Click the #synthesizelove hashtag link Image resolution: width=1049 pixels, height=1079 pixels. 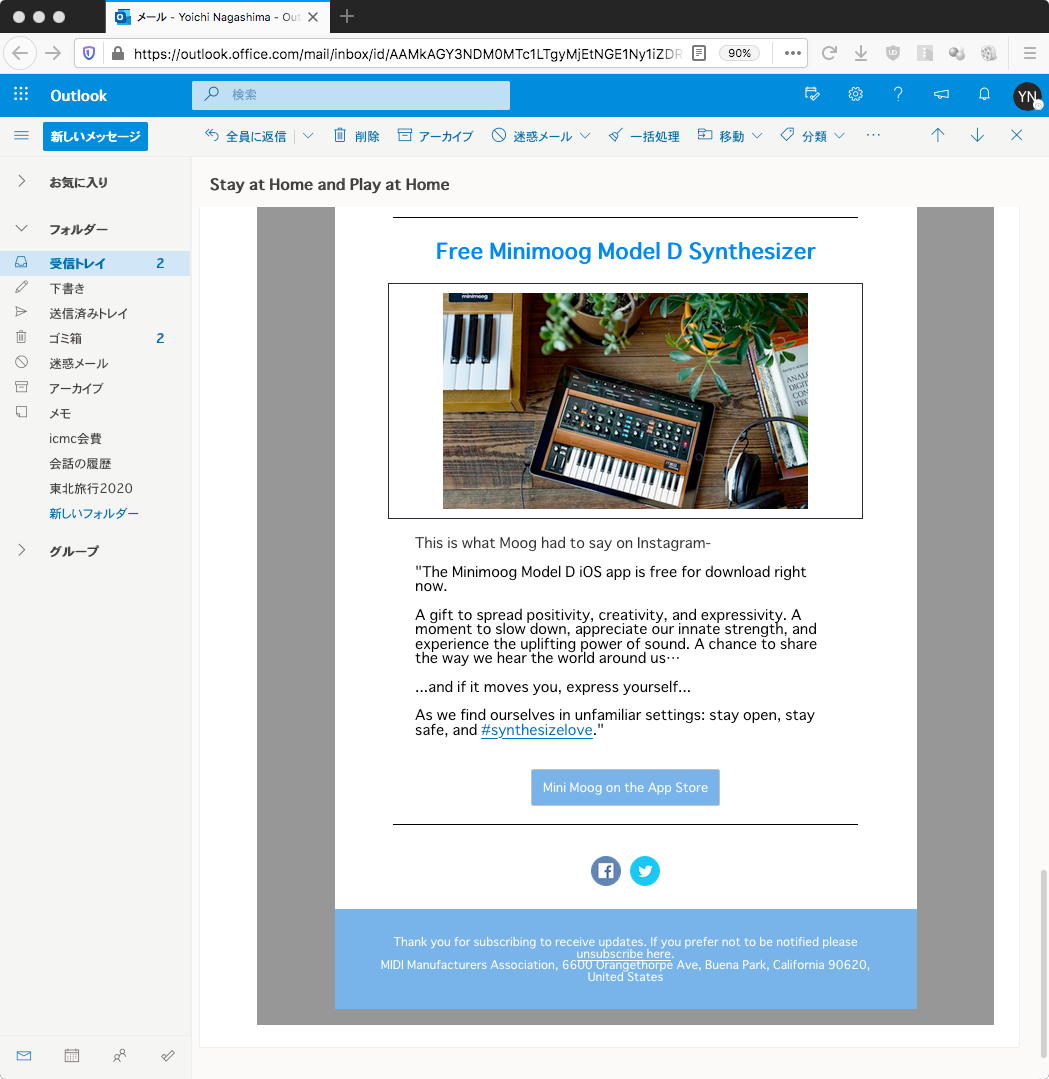[536, 730]
